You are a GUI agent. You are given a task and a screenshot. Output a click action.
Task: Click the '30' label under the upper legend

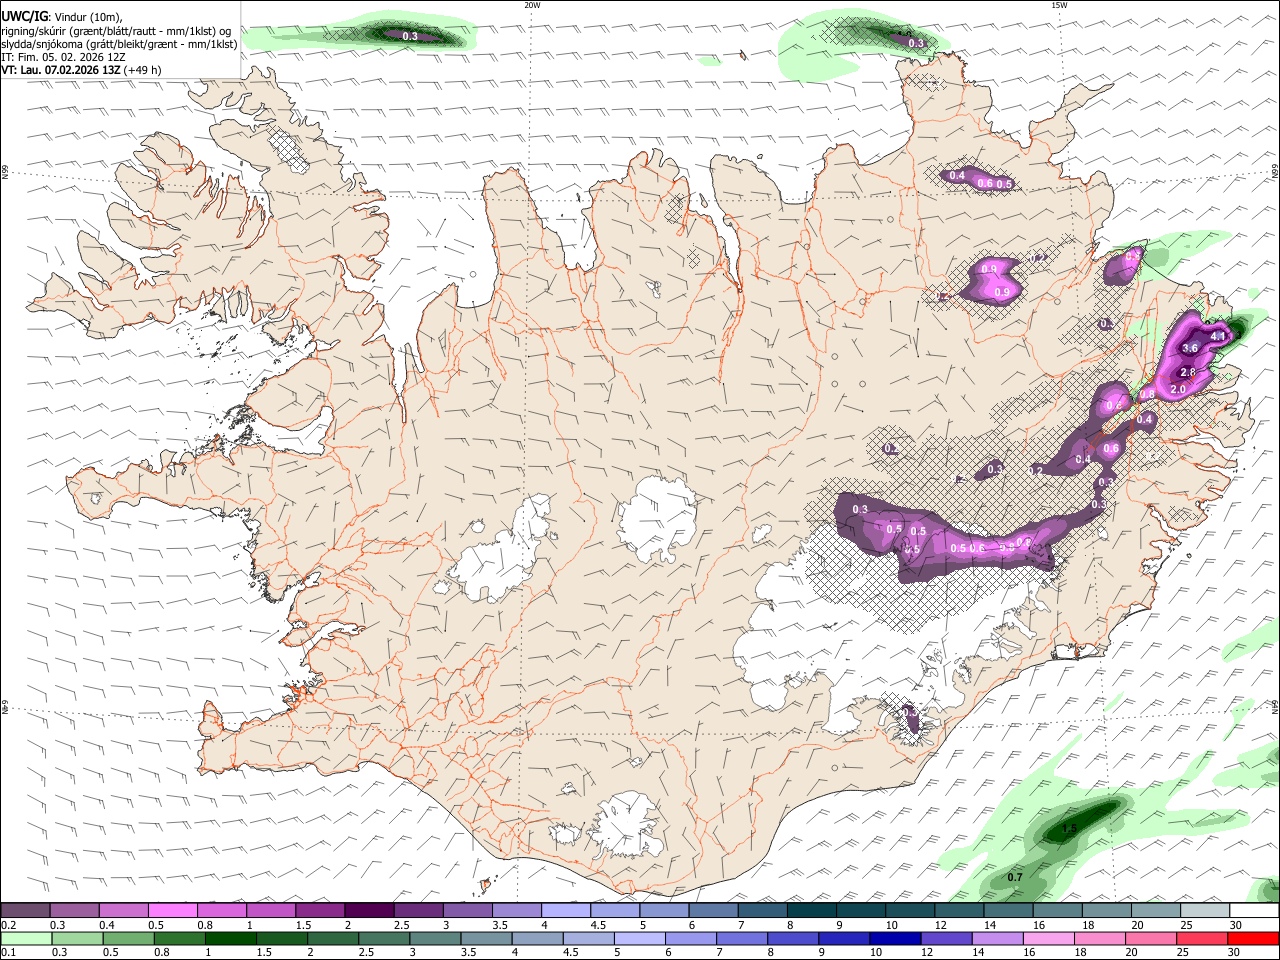(x=1236, y=925)
